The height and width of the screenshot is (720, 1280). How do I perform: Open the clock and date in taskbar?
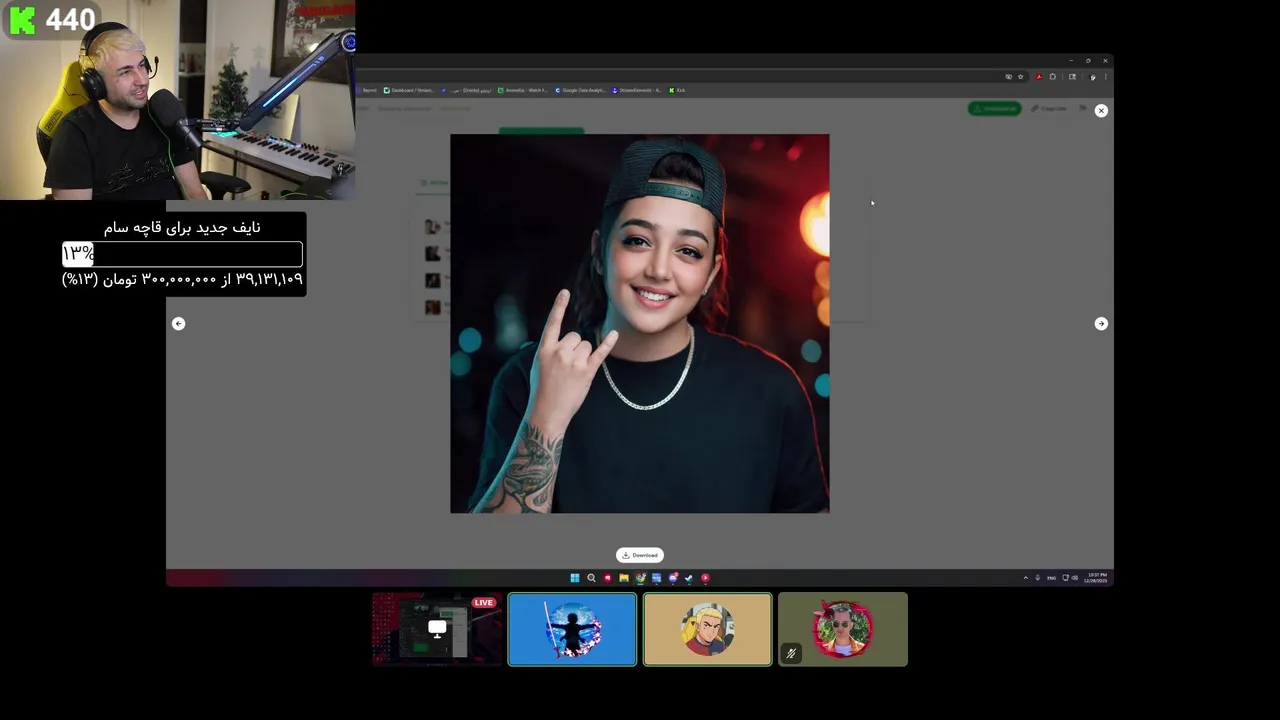click(1097, 578)
